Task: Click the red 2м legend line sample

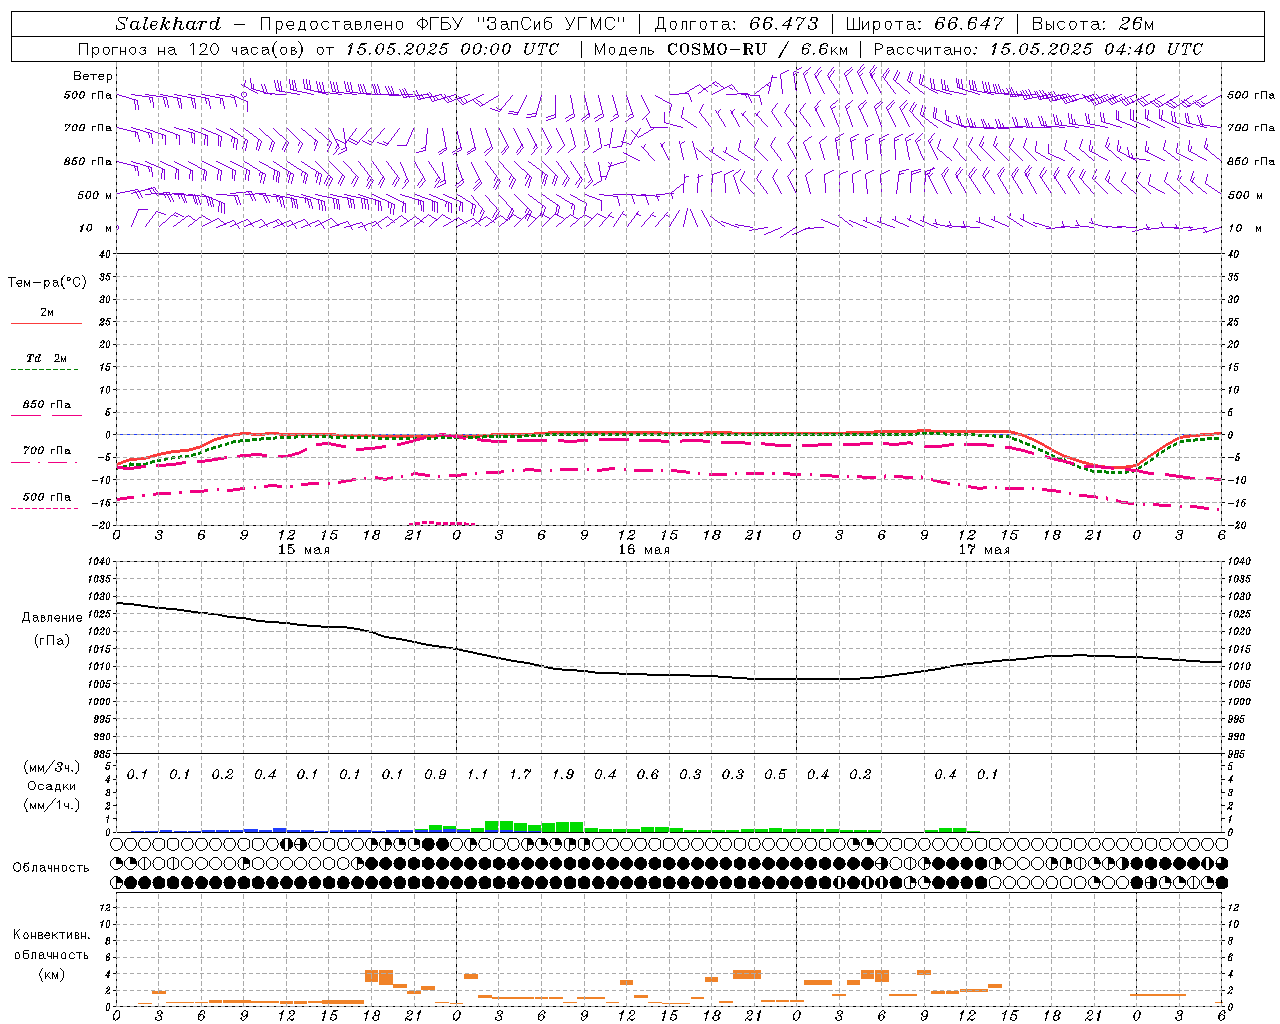Action: [46, 324]
